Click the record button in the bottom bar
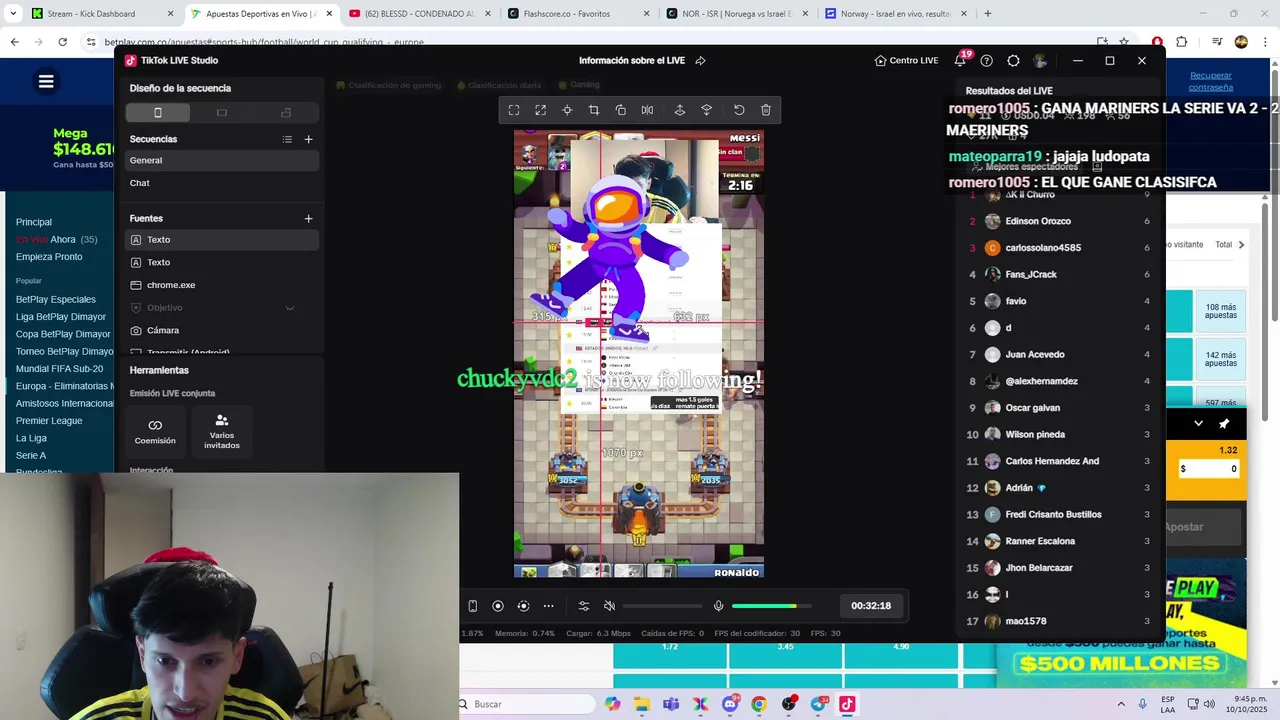The width and height of the screenshot is (1280, 720). [498, 606]
